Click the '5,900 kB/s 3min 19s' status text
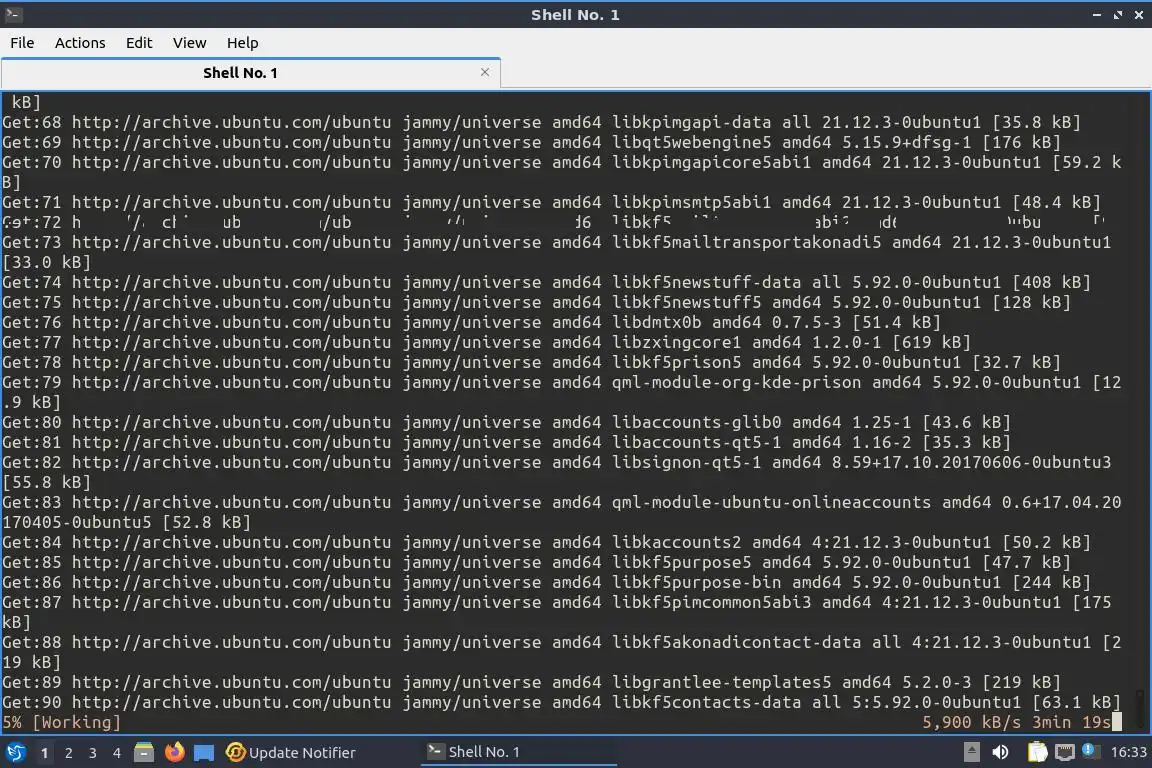Viewport: 1152px width, 768px height. coord(1017,722)
